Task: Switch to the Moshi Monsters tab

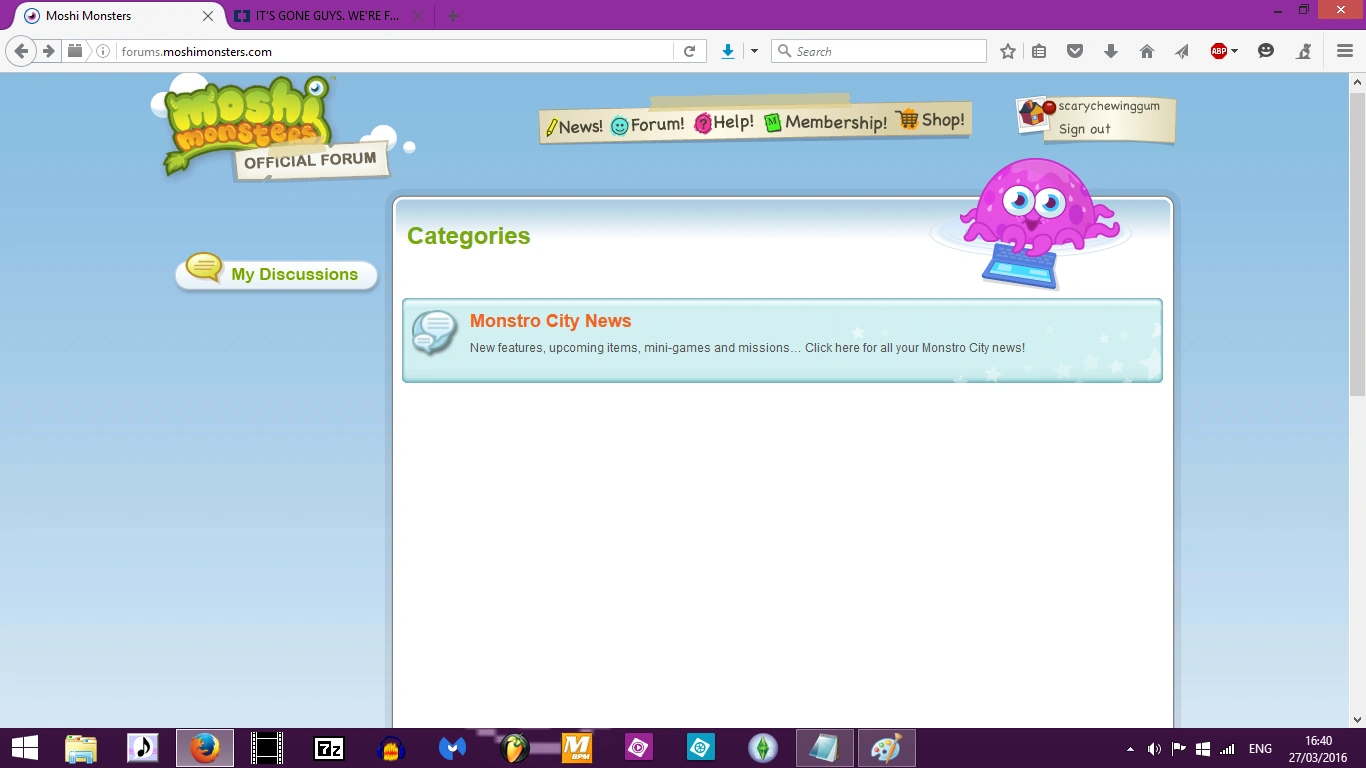Action: tap(119, 16)
